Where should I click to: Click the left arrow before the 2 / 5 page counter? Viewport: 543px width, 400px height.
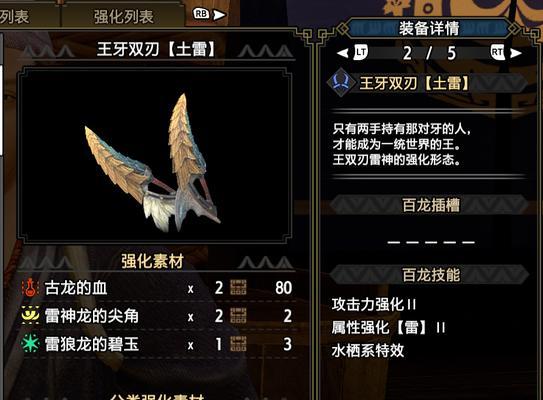(x=342, y=53)
